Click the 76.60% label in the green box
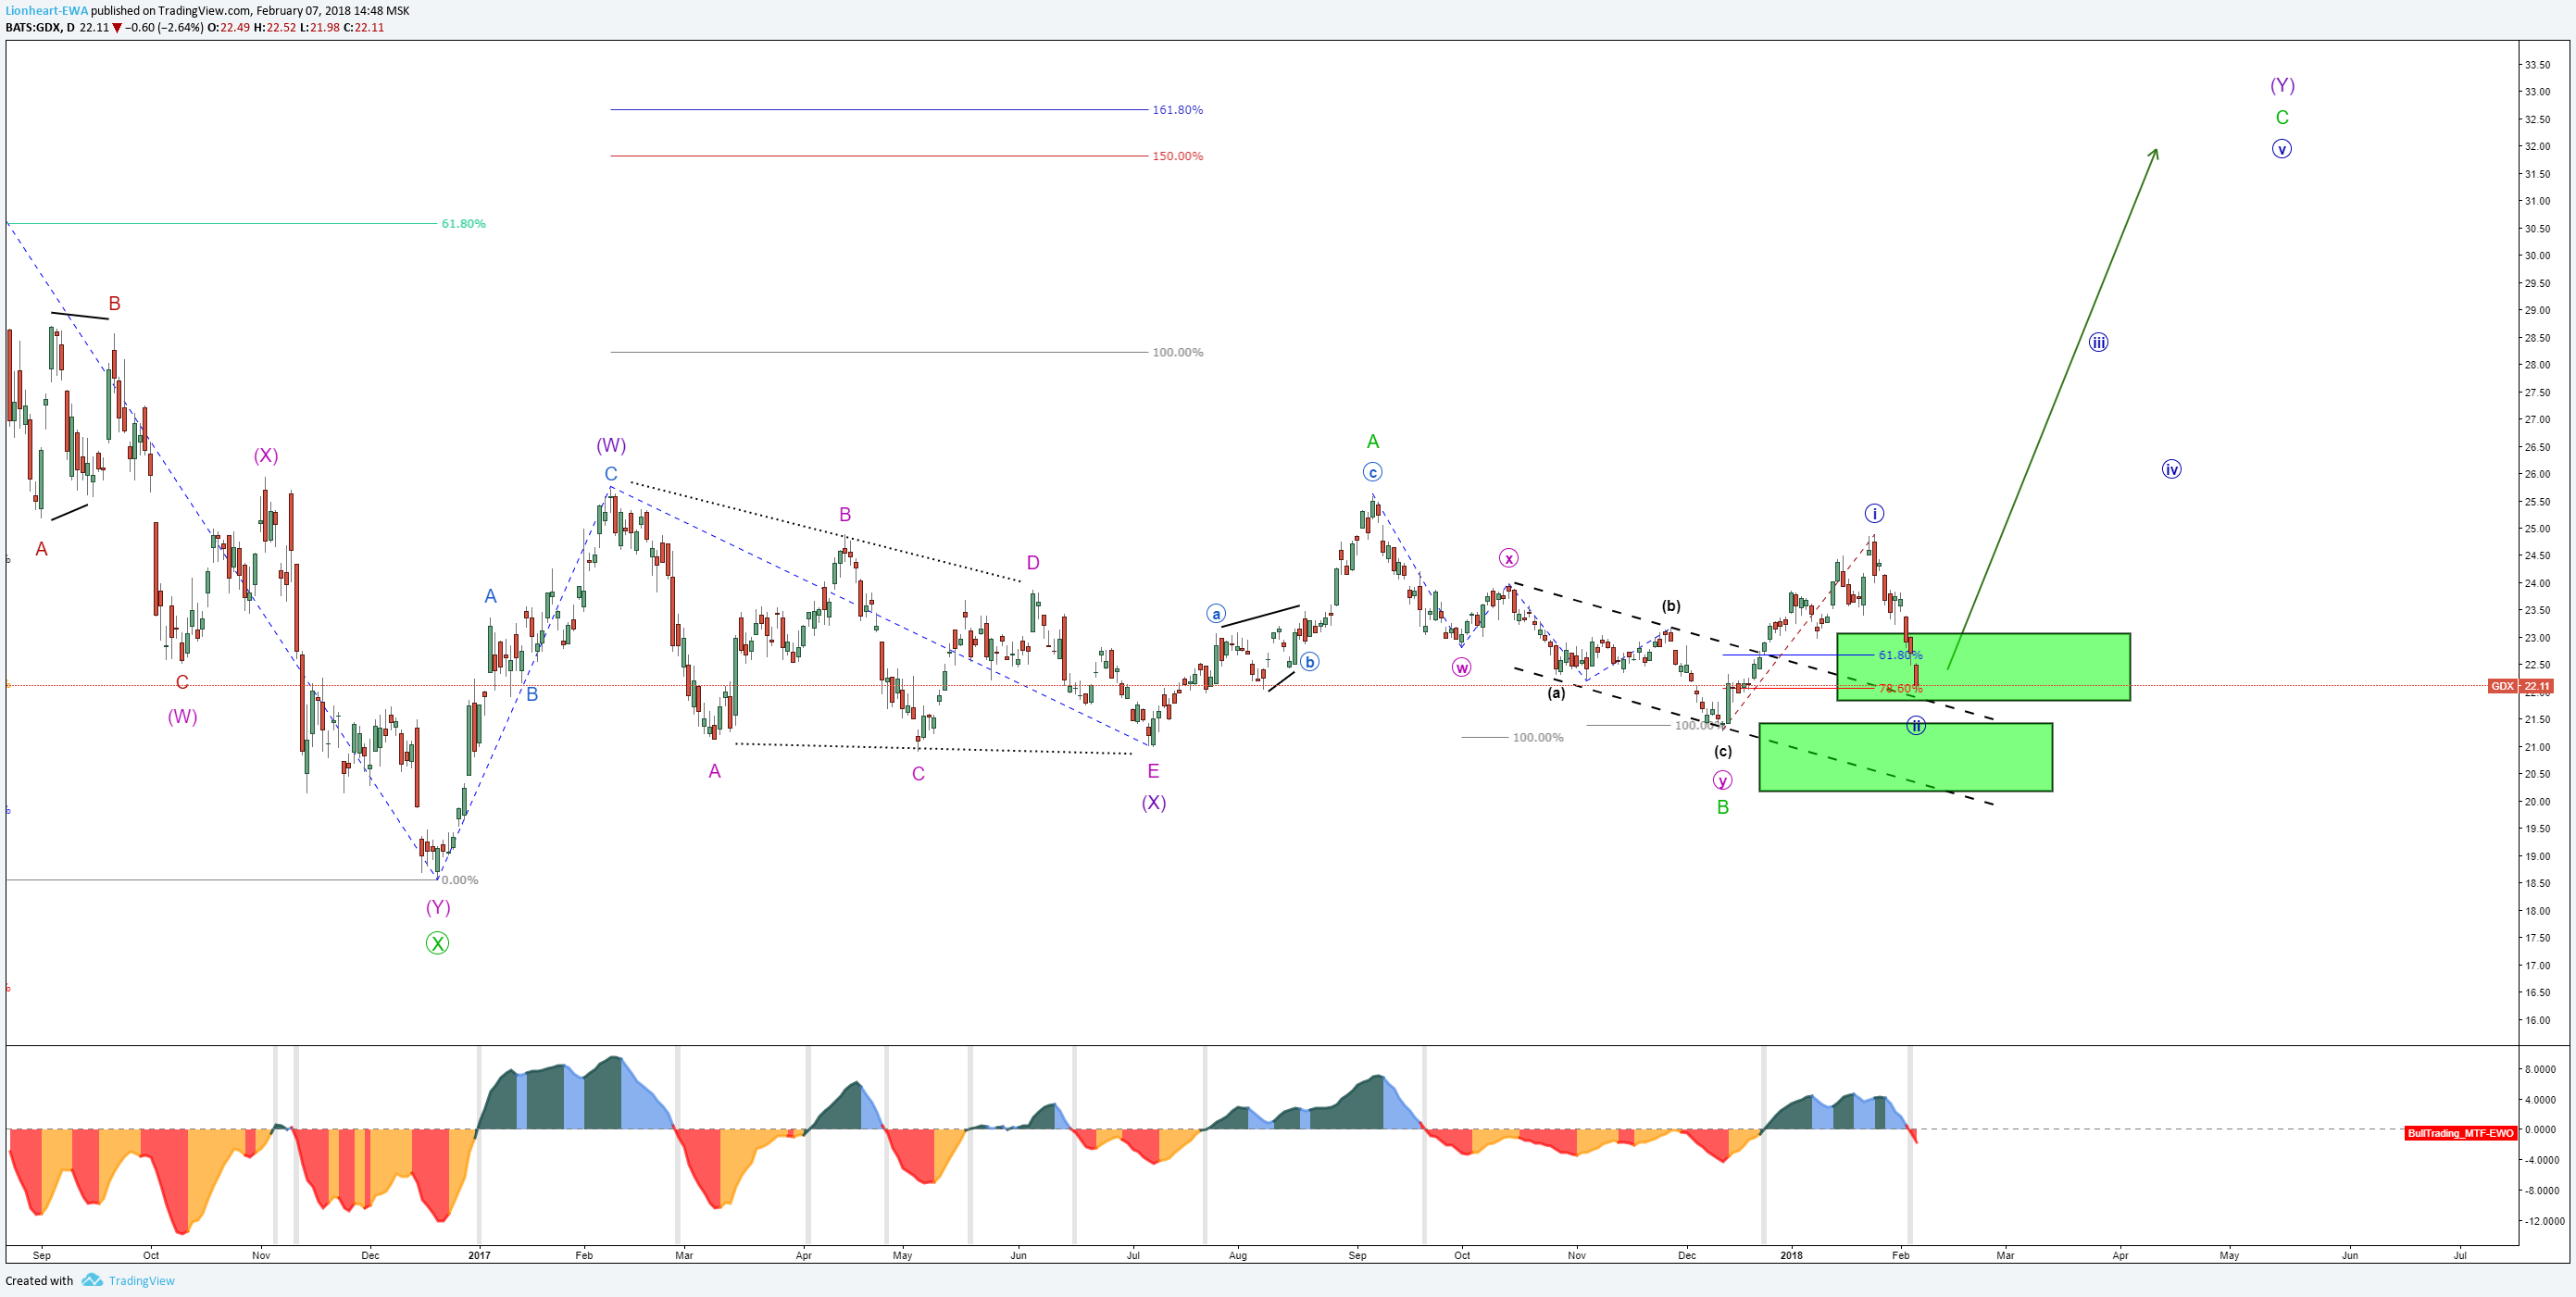Screen dimensions: 2576x1297 click(x=1900, y=689)
